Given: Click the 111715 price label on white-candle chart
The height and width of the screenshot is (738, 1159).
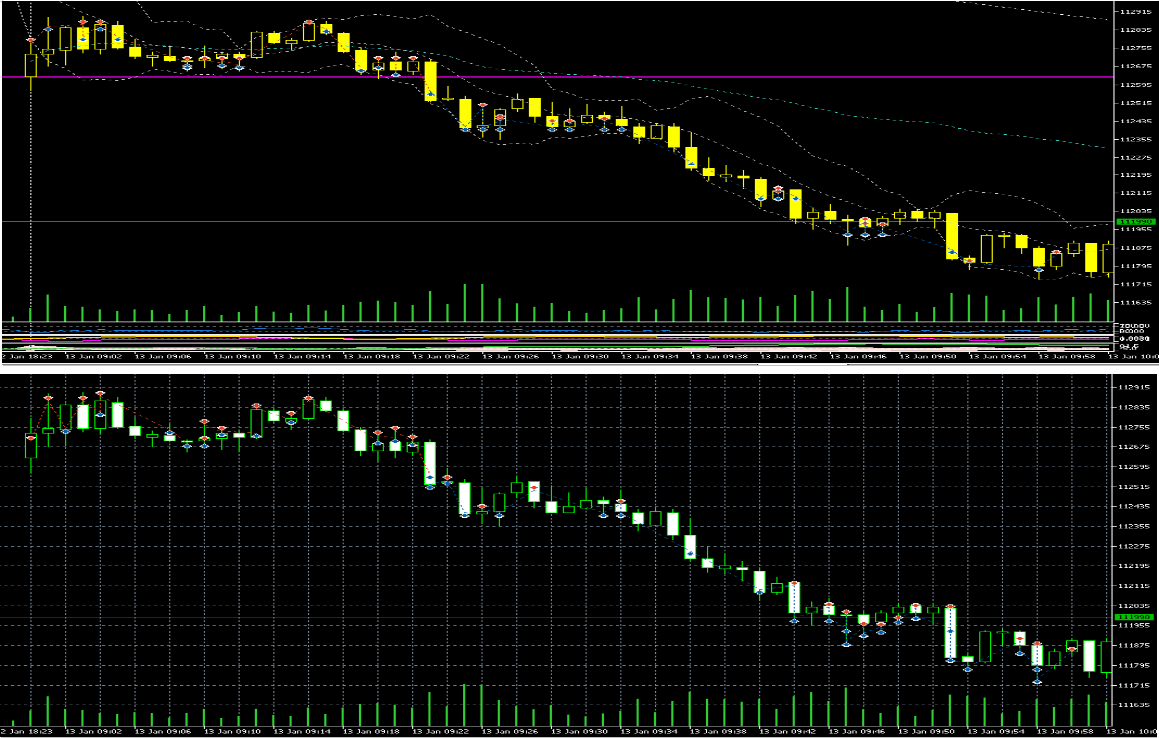Looking at the screenshot, I should [1132, 685].
